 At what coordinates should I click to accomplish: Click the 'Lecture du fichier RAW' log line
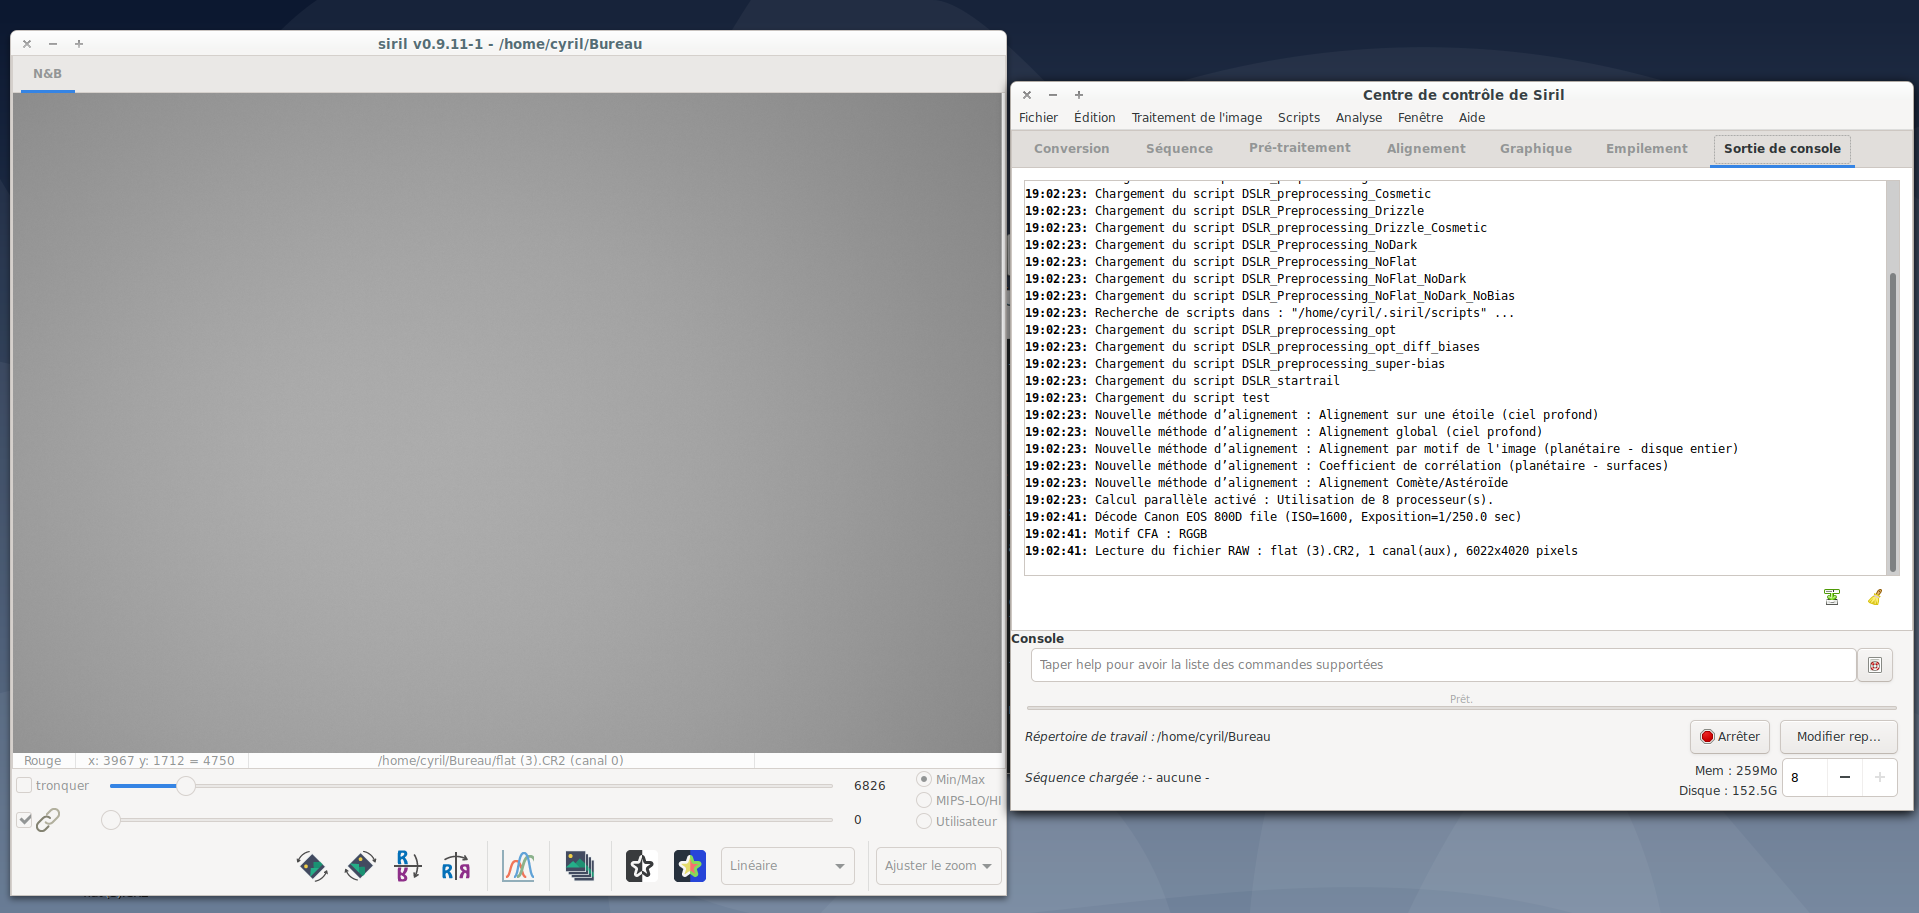pyautogui.click(x=1301, y=551)
